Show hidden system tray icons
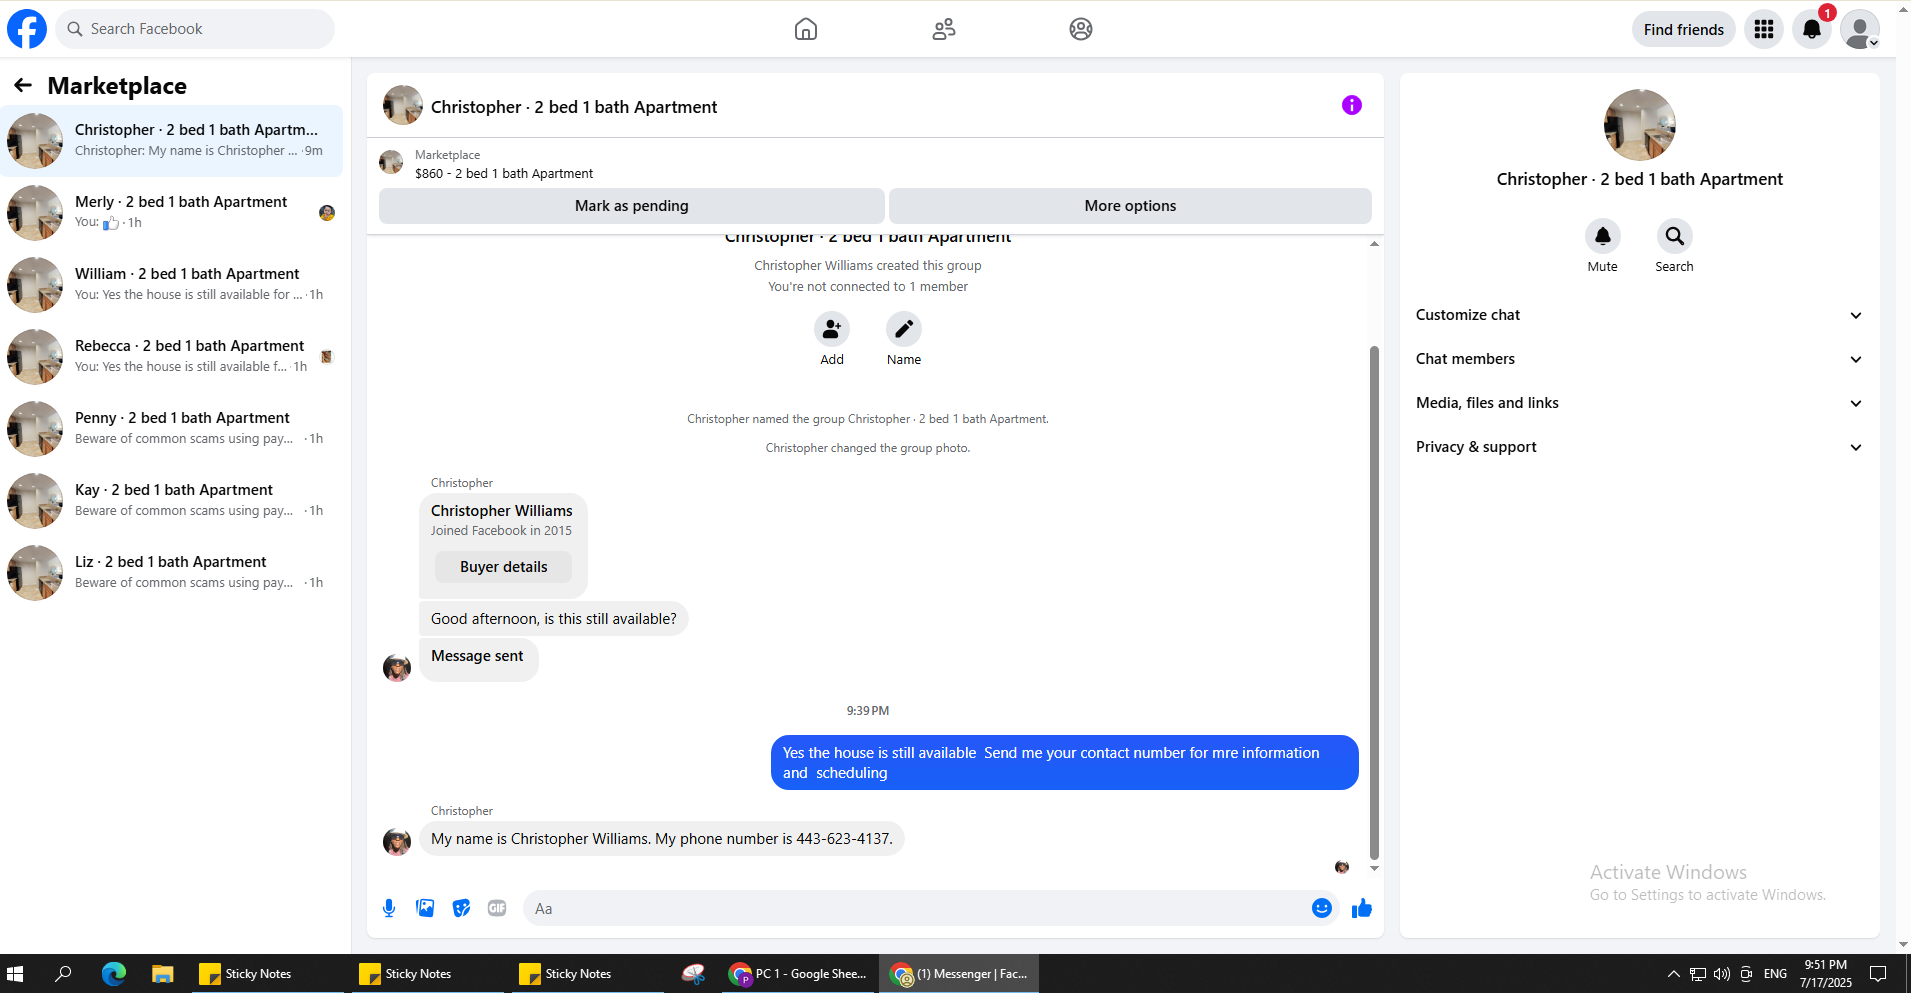1911x993 pixels. (x=1673, y=974)
